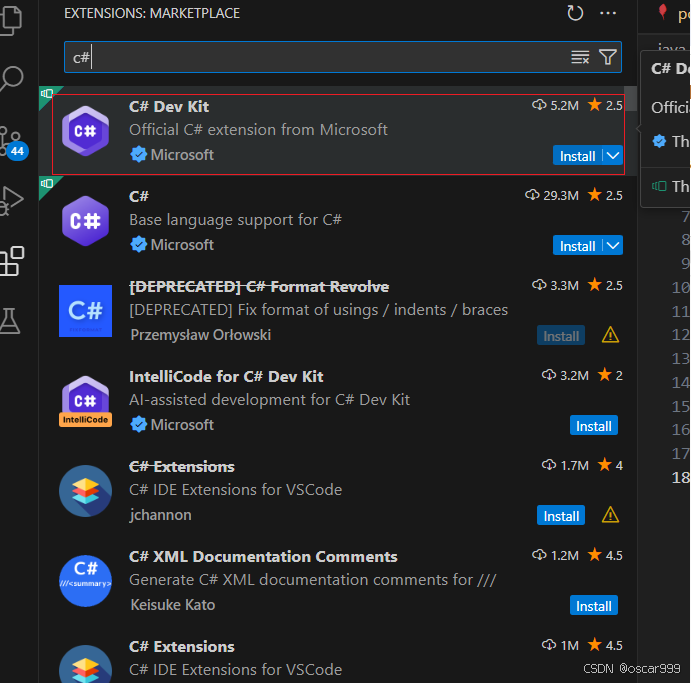The image size is (691, 683).
Task: Install jchannon's C# Extensions
Action: pos(561,516)
